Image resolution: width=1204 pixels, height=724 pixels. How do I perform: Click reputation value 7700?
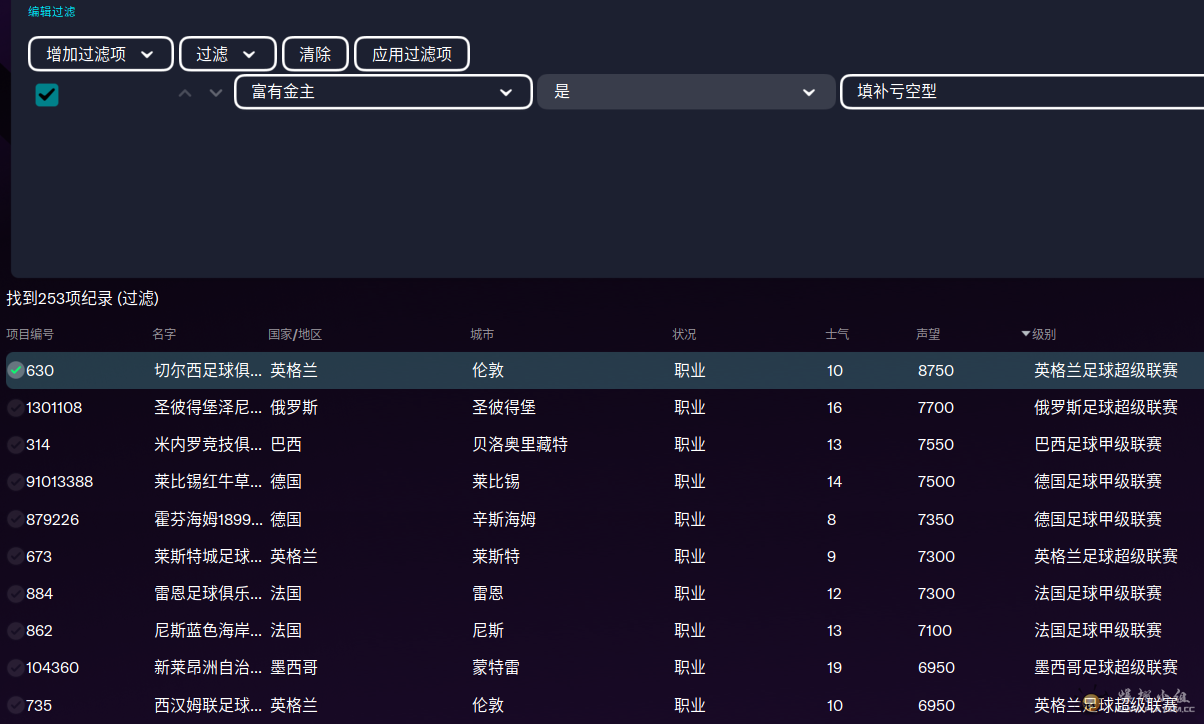point(936,408)
